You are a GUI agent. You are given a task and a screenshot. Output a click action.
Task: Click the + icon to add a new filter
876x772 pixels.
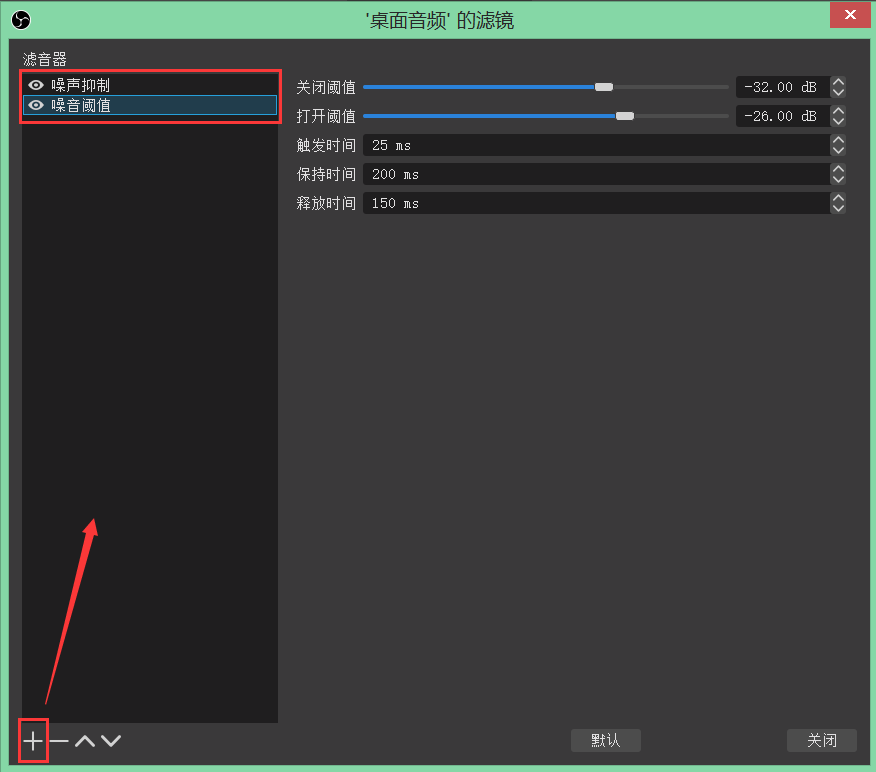[x=33, y=741]
